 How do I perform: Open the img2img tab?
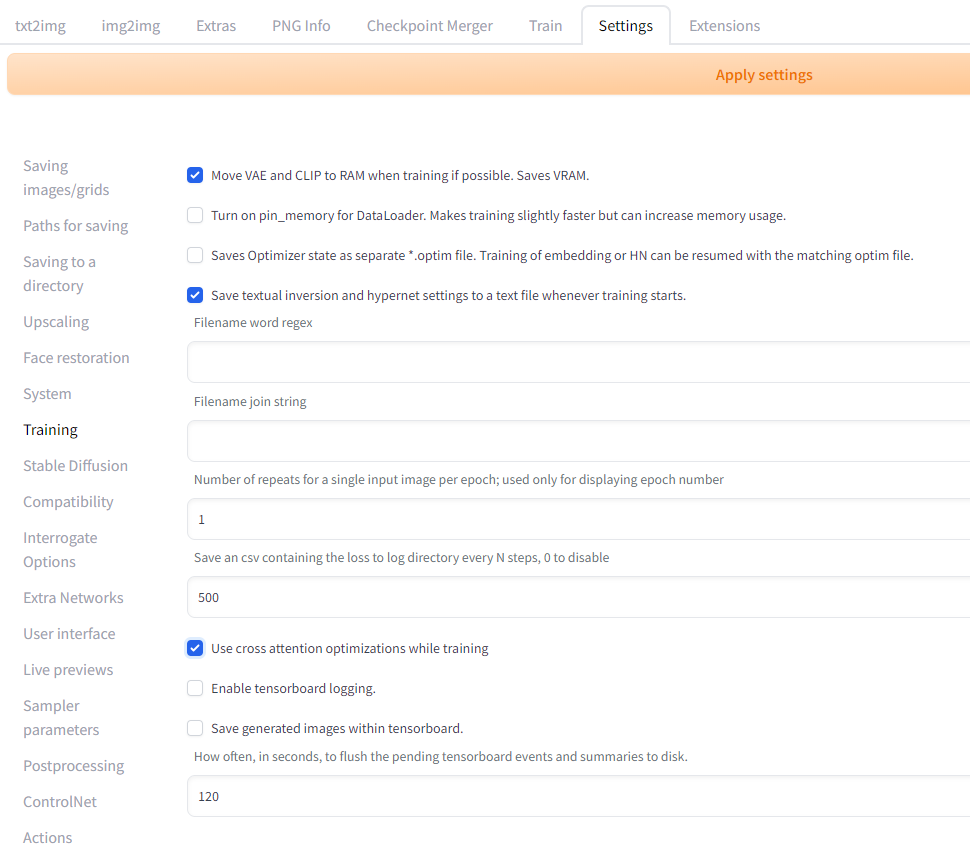pos(130,25)
